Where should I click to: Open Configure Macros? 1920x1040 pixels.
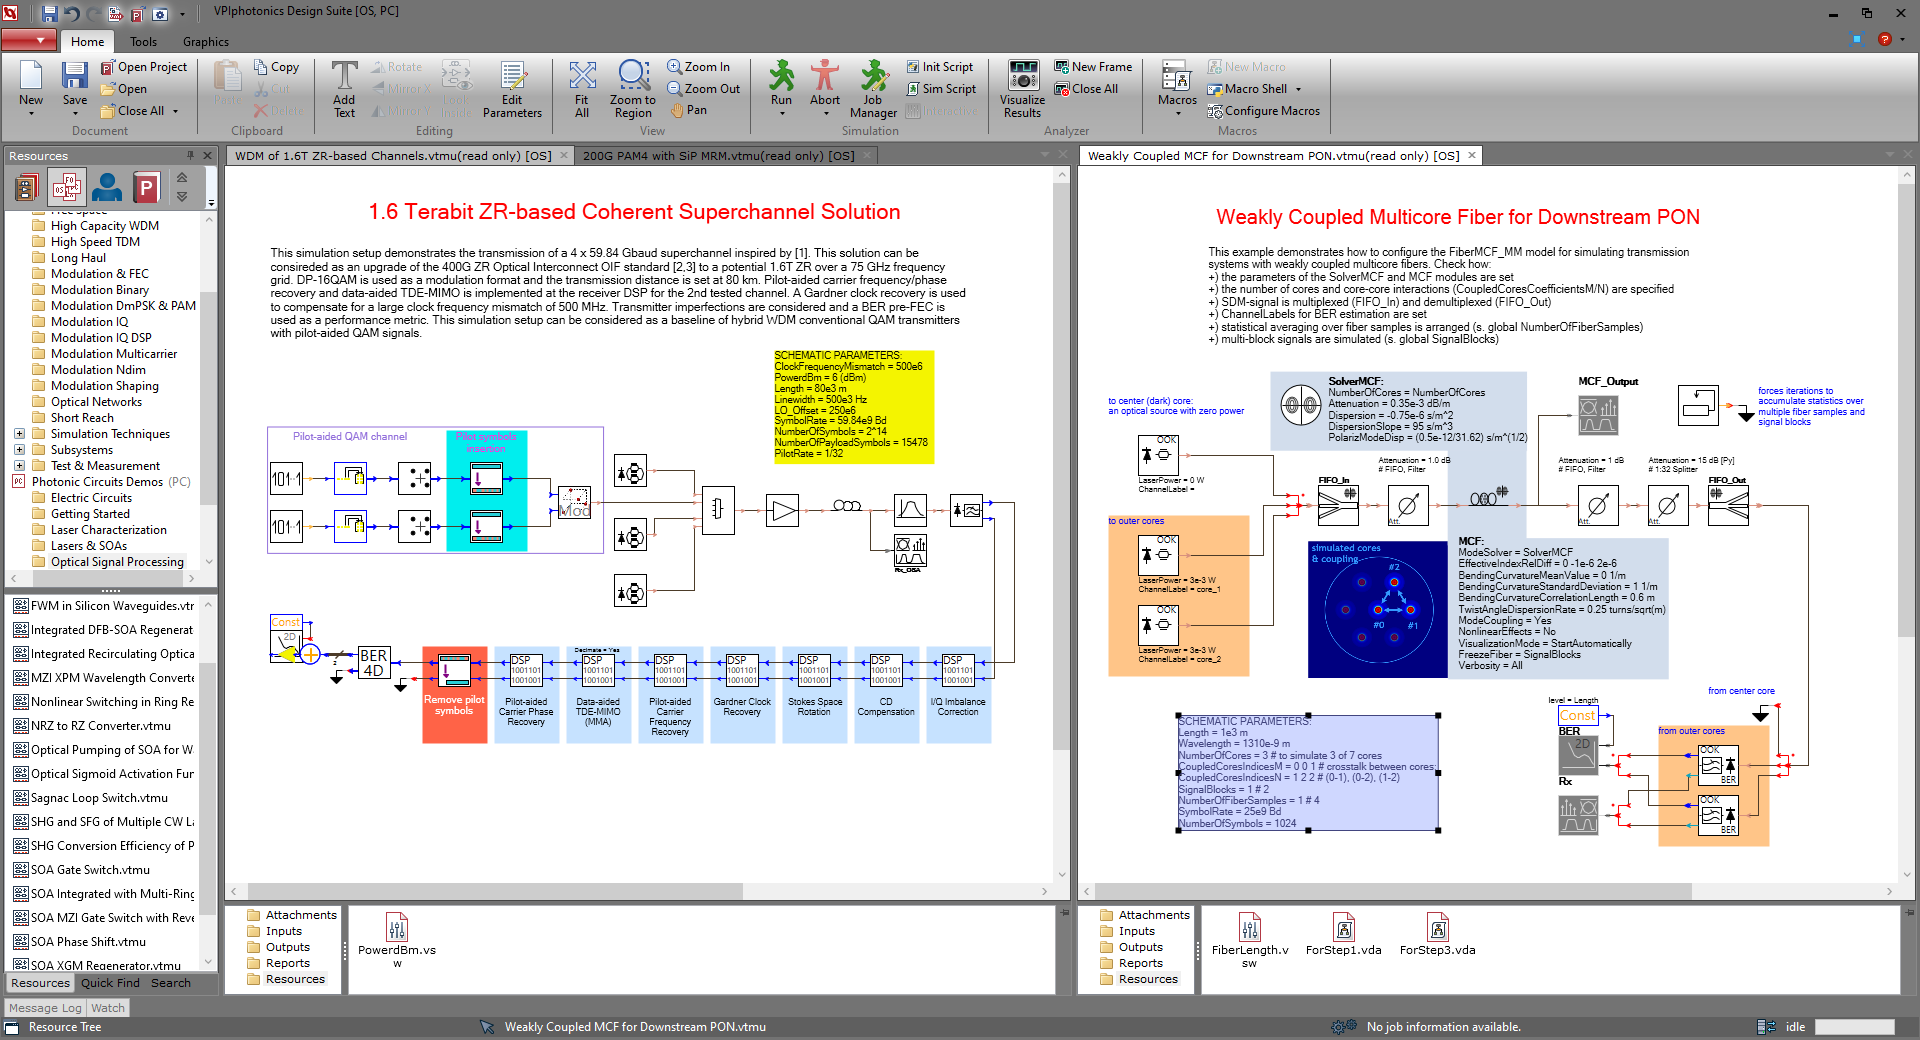pos(1263,111)
